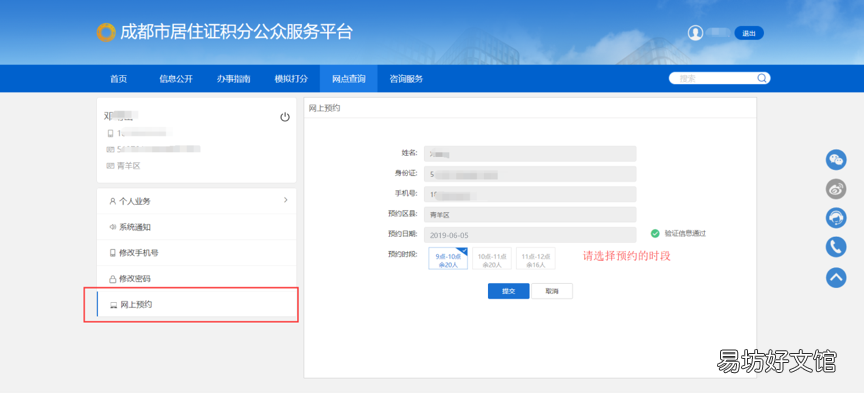The image size is (864, 393).
Task: Open 网点查询 menu item
Action: [x=349, y=79]
